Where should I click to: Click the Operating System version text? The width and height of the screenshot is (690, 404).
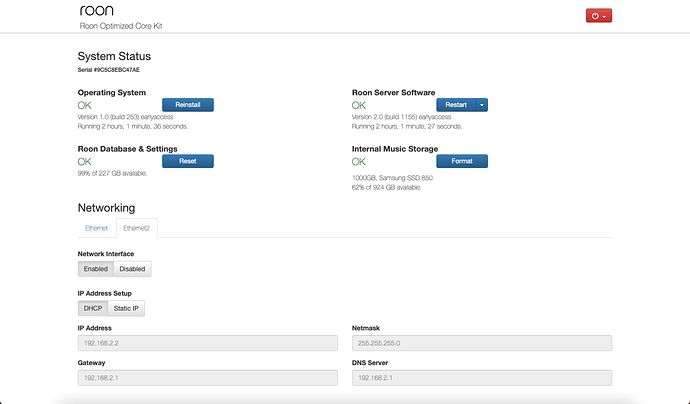[x=125, y=117]
